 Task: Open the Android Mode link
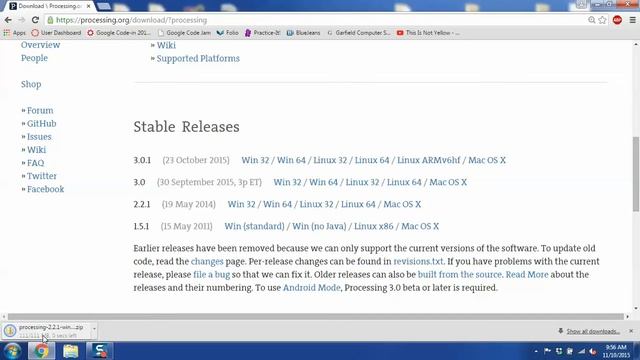(311, 287)
